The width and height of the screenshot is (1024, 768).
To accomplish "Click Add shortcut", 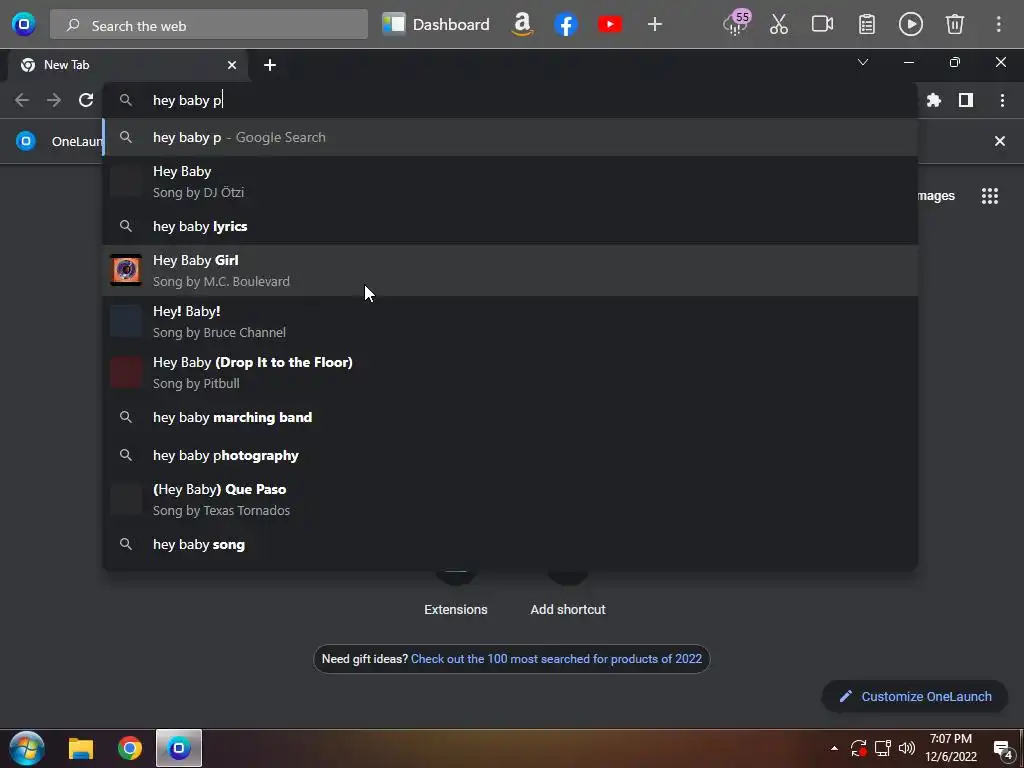I will (x=568, y=609).
